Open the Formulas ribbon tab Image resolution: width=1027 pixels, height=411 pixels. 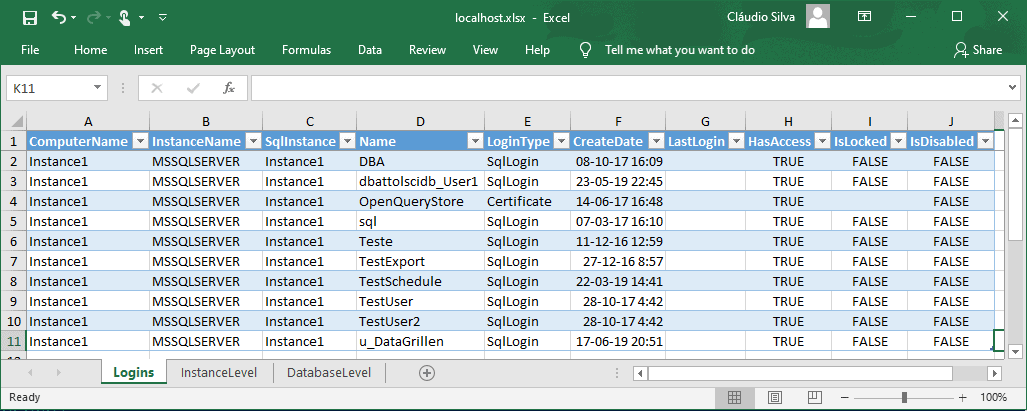pos(306,50)
